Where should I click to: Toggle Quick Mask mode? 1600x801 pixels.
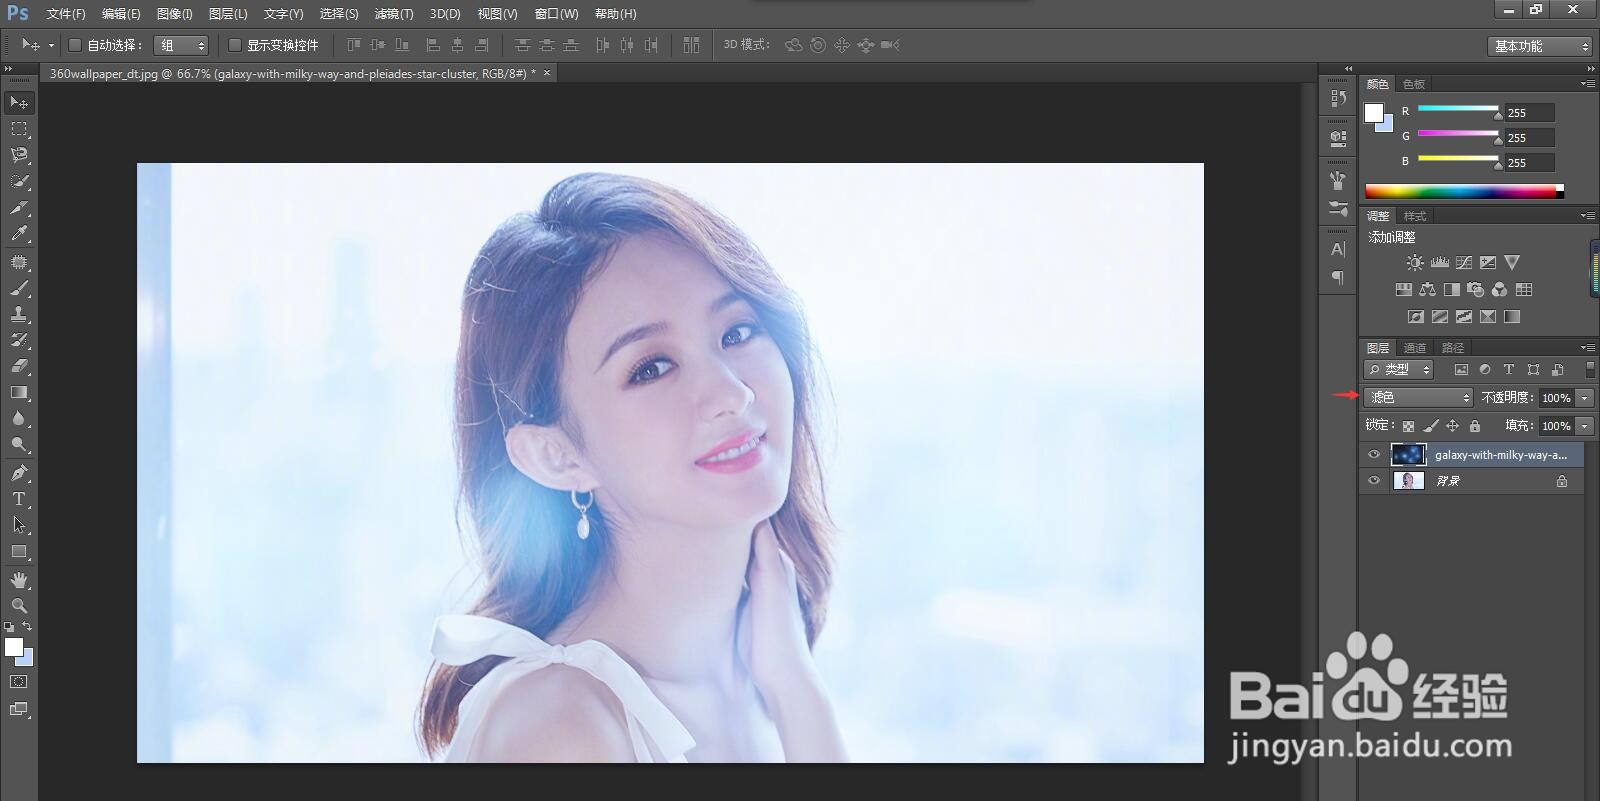coord(19,682)
